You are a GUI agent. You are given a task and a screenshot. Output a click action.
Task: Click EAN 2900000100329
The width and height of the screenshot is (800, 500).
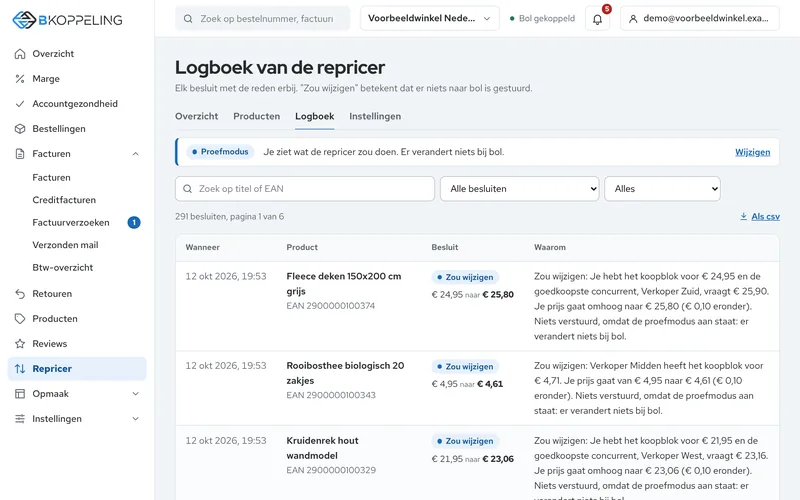pyautogui.click(x=331, y=470)
